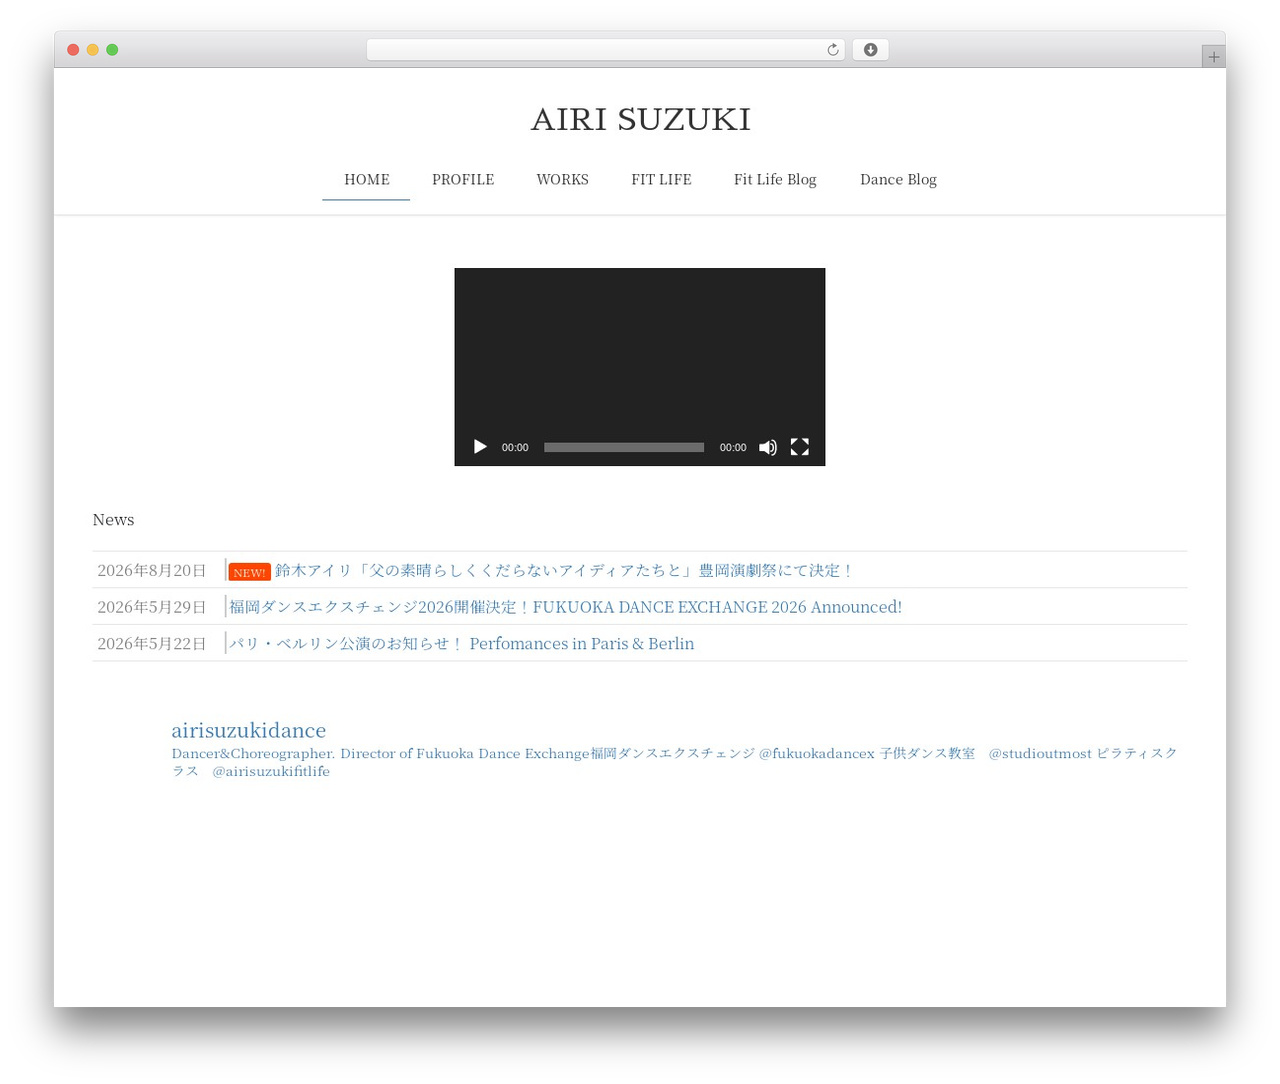This screenshot has width=1280, height=1084.
Task: Read the Paris & Berlin performances post
Action: pos(461,644)
